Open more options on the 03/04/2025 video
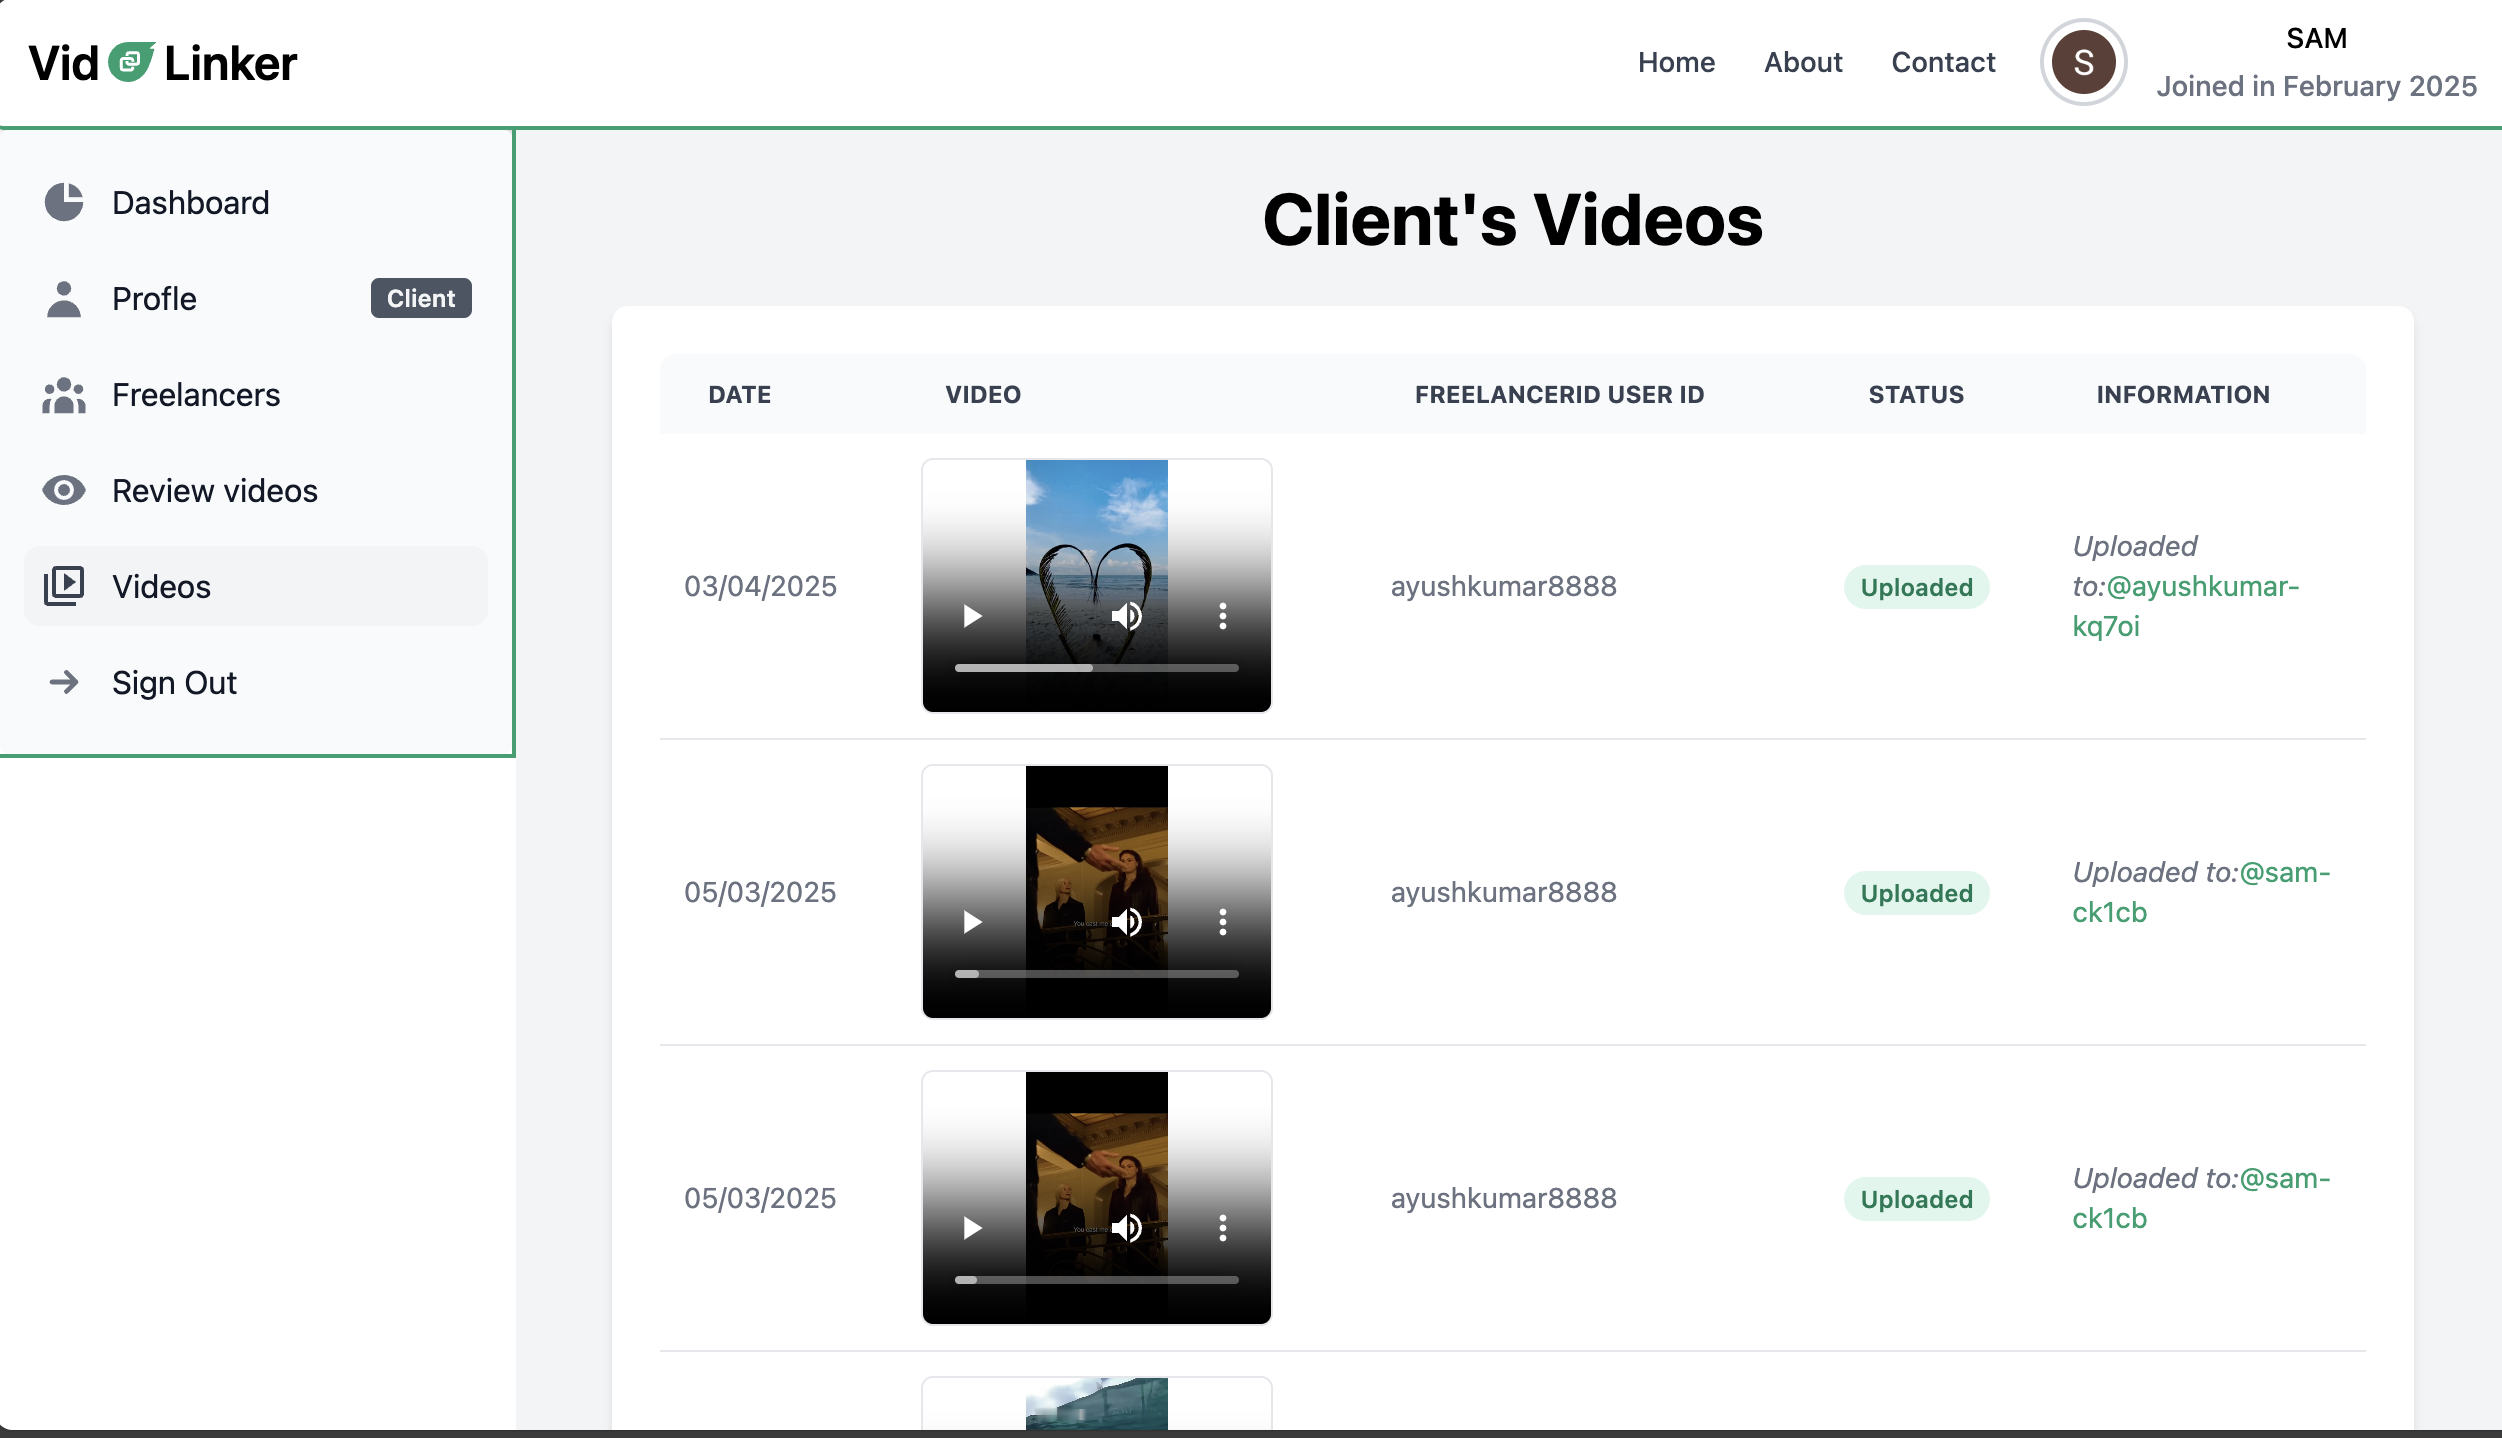The height and width of the screenshot is (1438, 2502). (x=1222, y=616)
